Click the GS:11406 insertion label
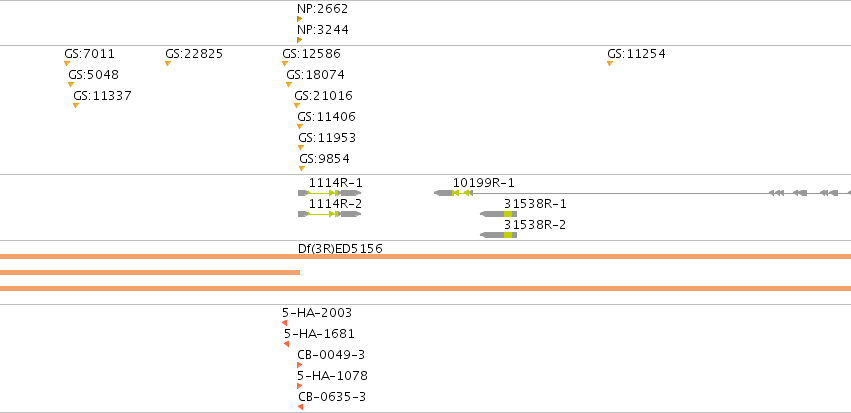 point(326,117)
